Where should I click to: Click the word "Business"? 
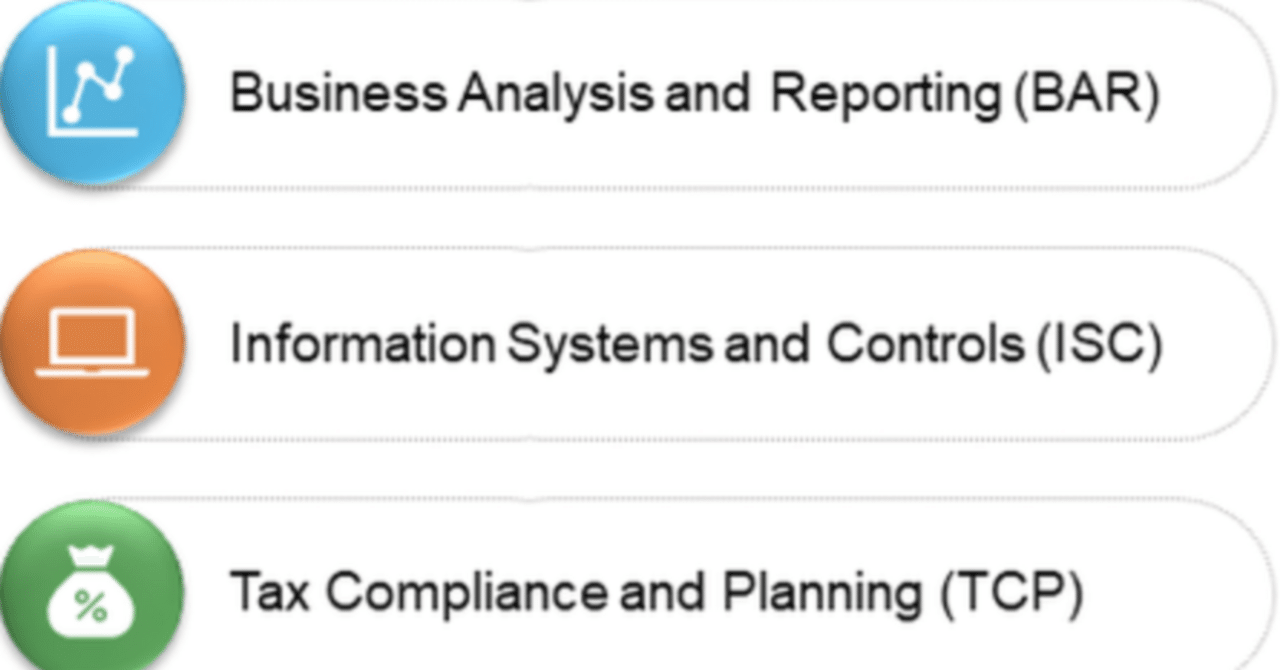(x=338, y=93)
